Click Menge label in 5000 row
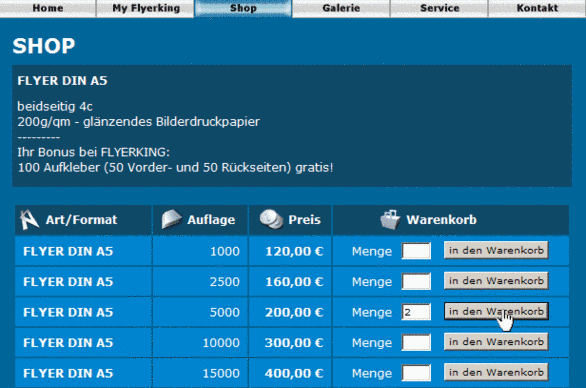The width and height of the screenshot is (586, 388). (372, 312)
